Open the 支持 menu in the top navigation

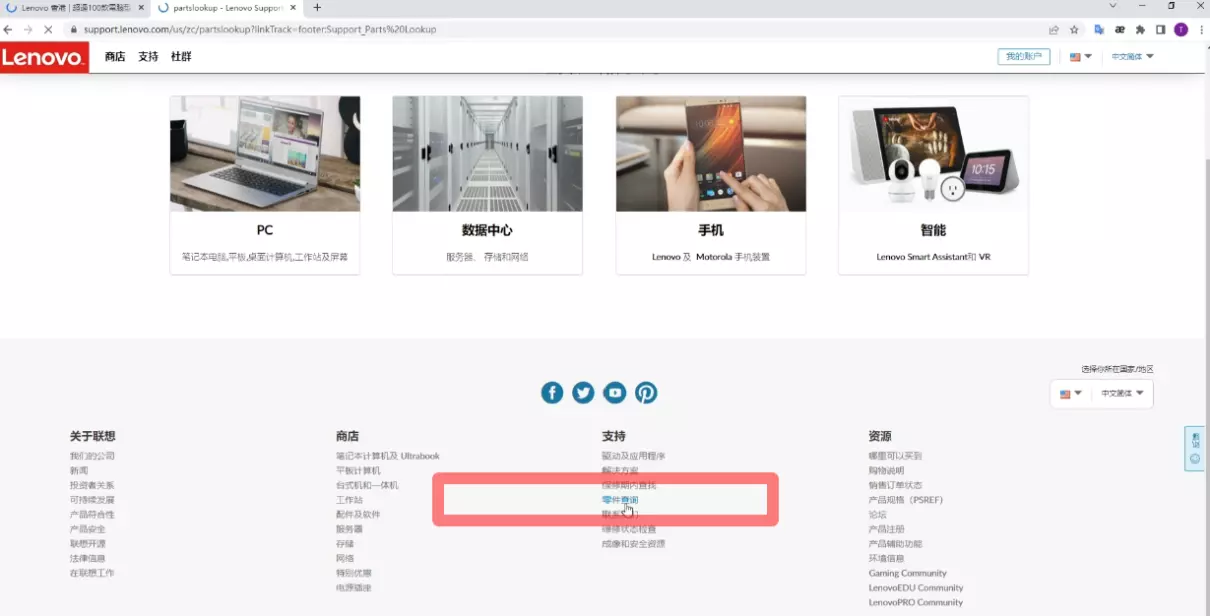147,57
